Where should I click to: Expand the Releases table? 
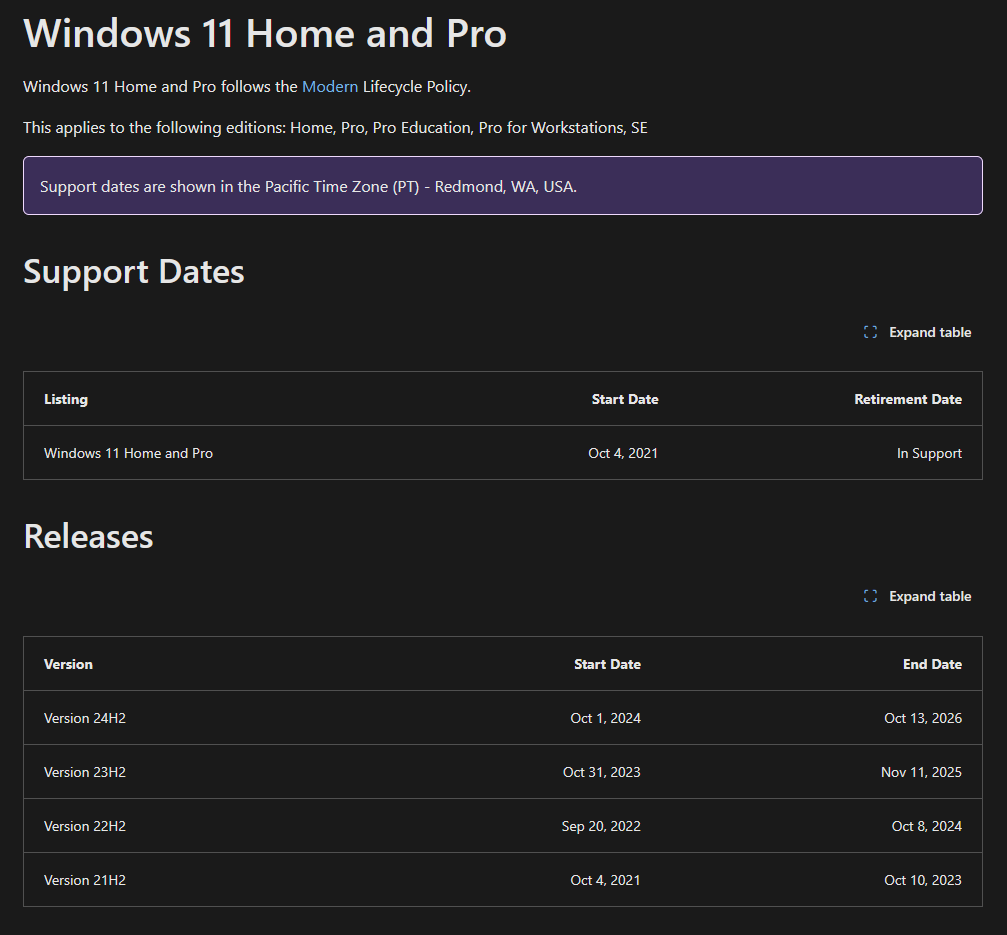click(917, 596)
